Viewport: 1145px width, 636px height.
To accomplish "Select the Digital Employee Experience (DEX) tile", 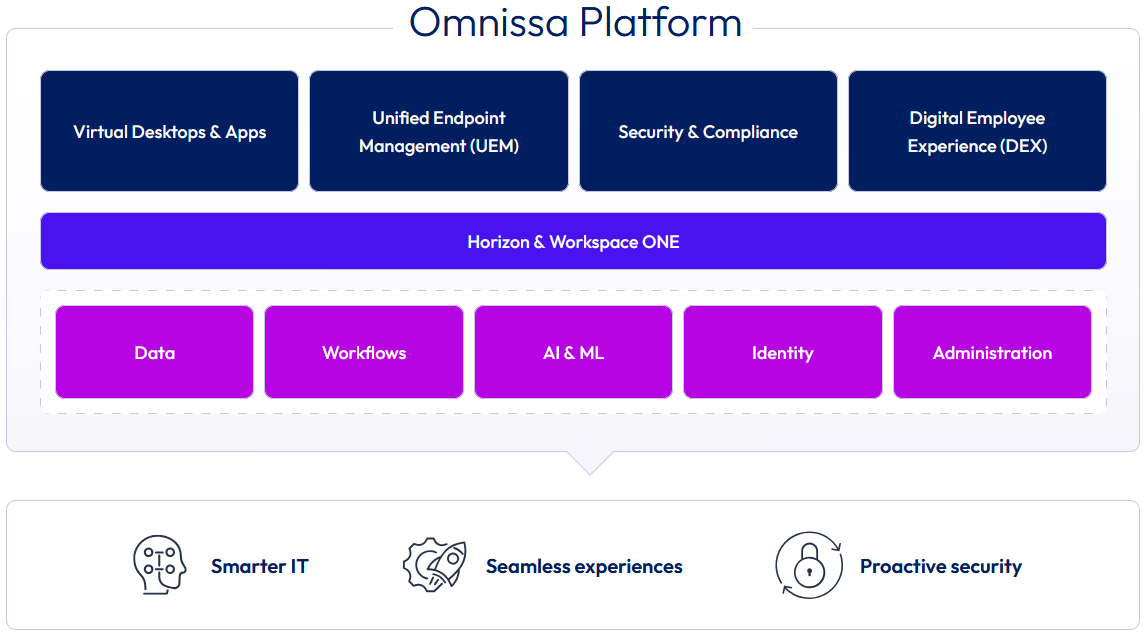I will tap(977, 131).
